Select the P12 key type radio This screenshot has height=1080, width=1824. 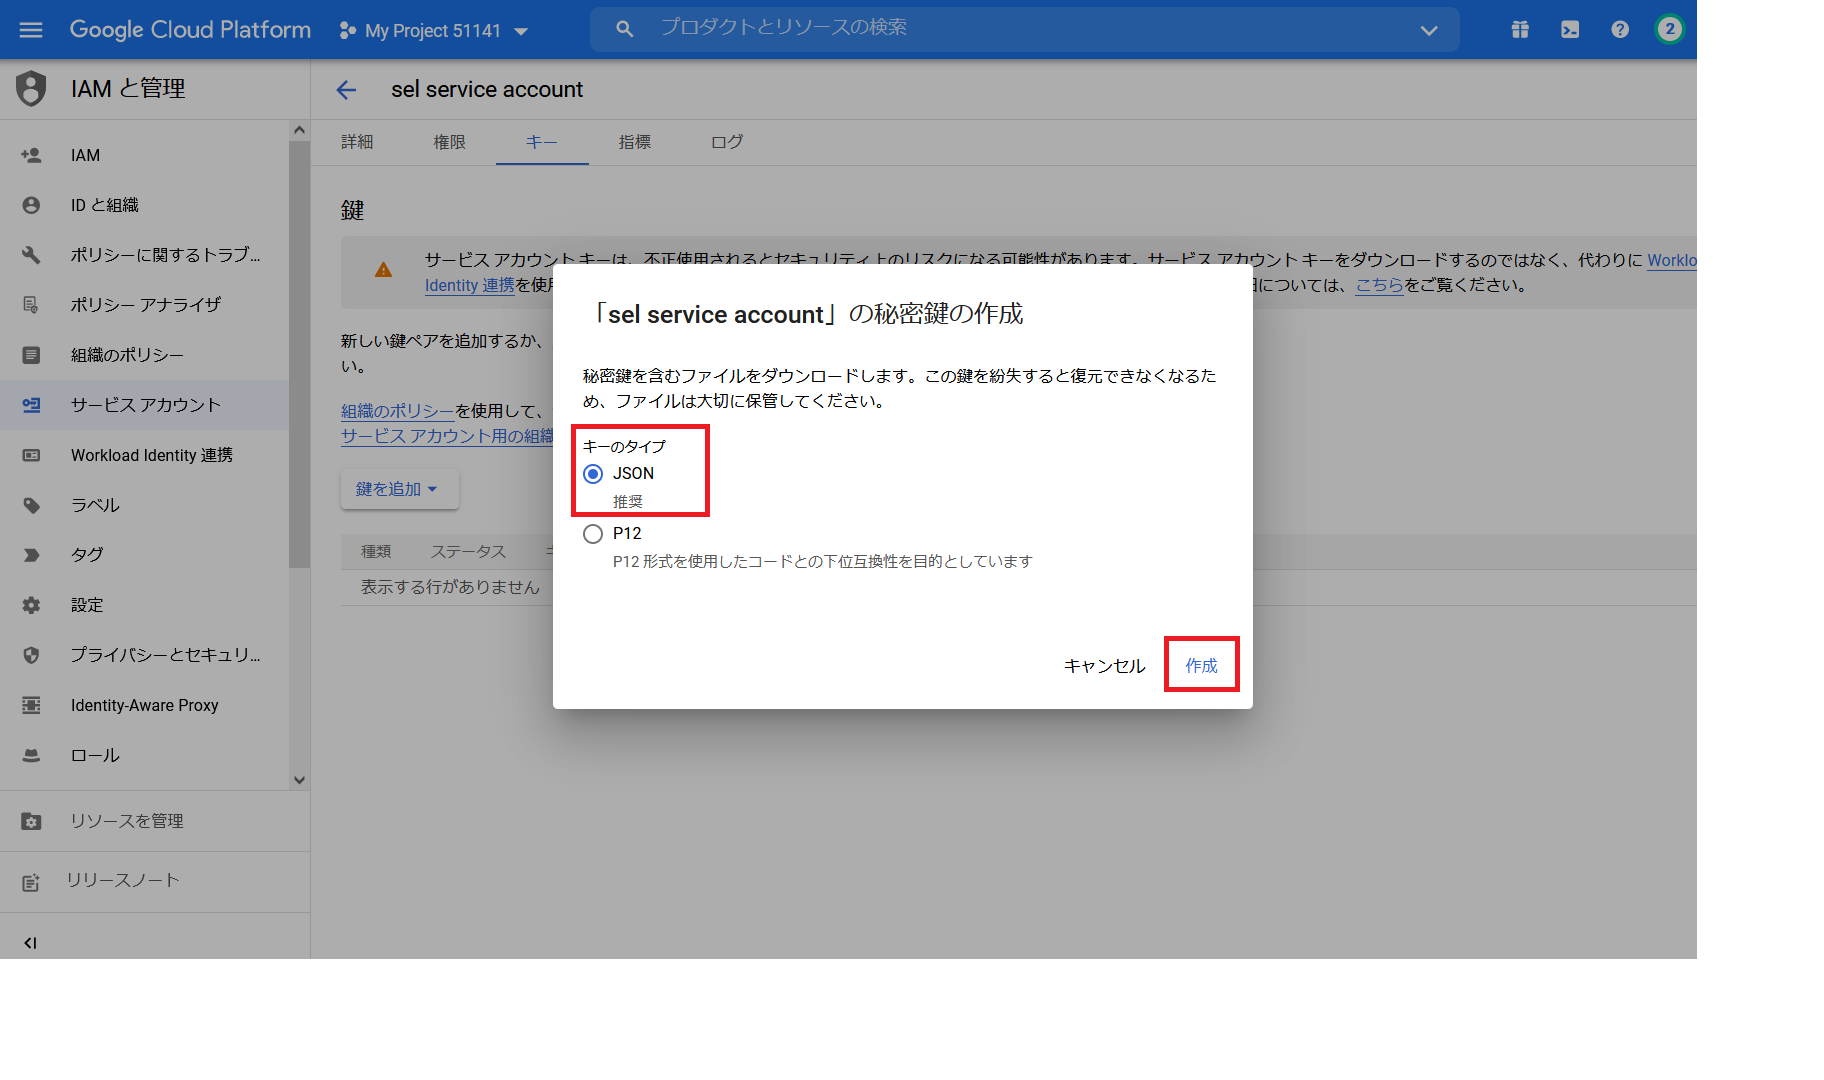click(593, 534)
